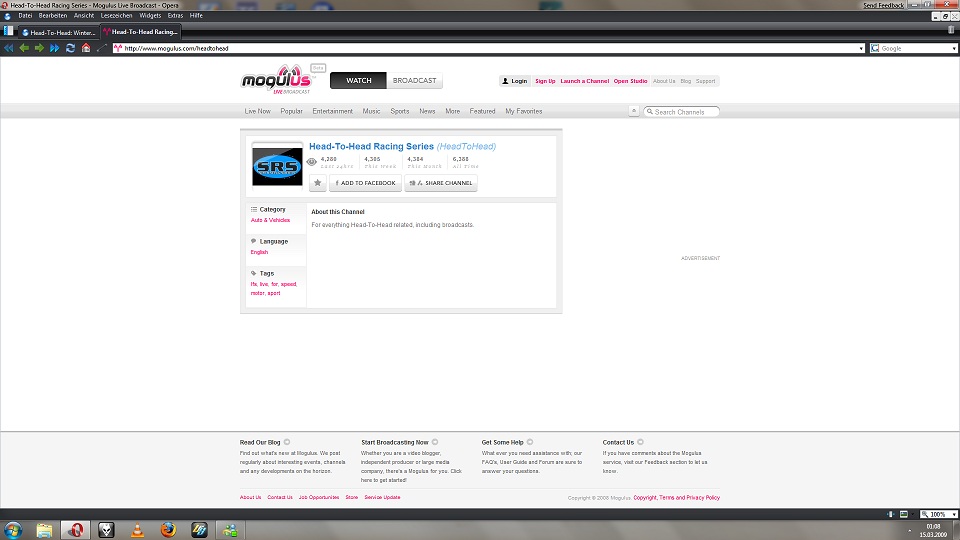The width and height of the screenshot is (960, 540).
Task: Go forward with the green forward arrow
Action: coord(39,48)
